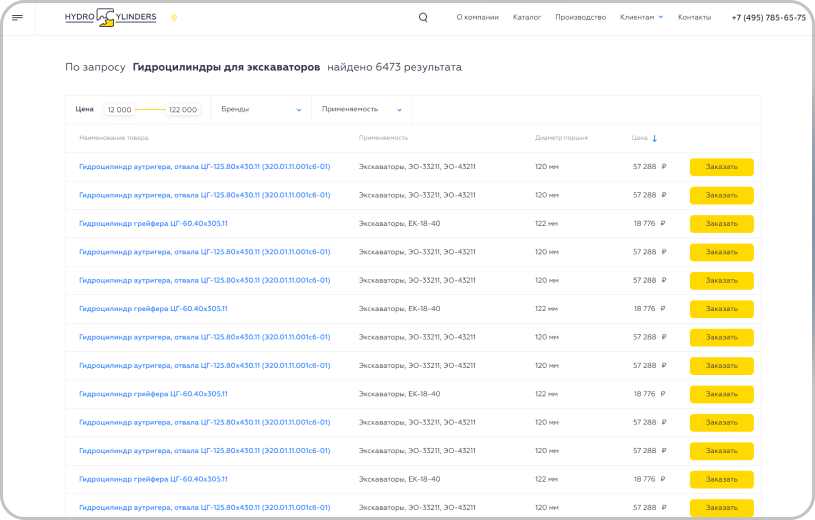Click the HydroCylinders logo

tap(110, 17)
